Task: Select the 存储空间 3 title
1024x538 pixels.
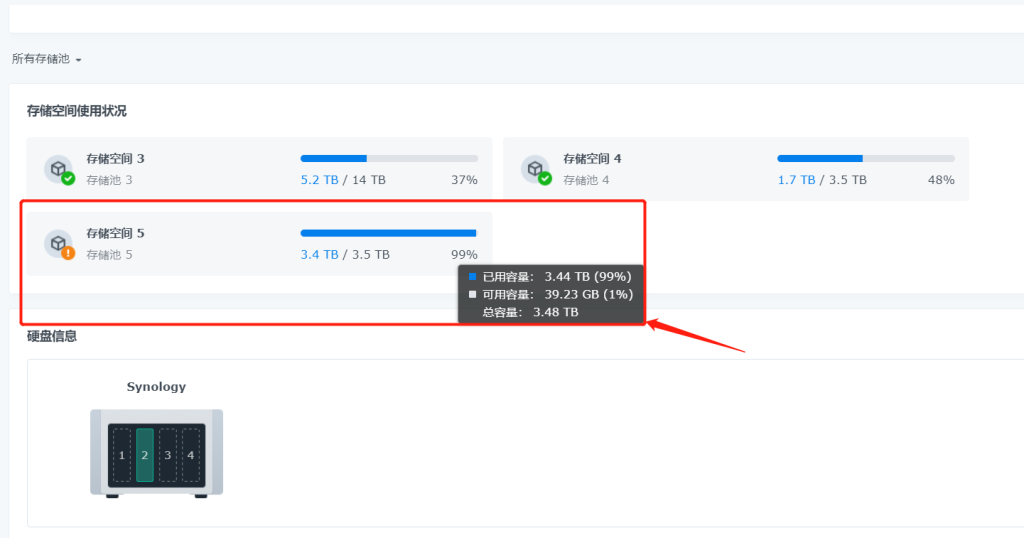Action: point(115,159)
